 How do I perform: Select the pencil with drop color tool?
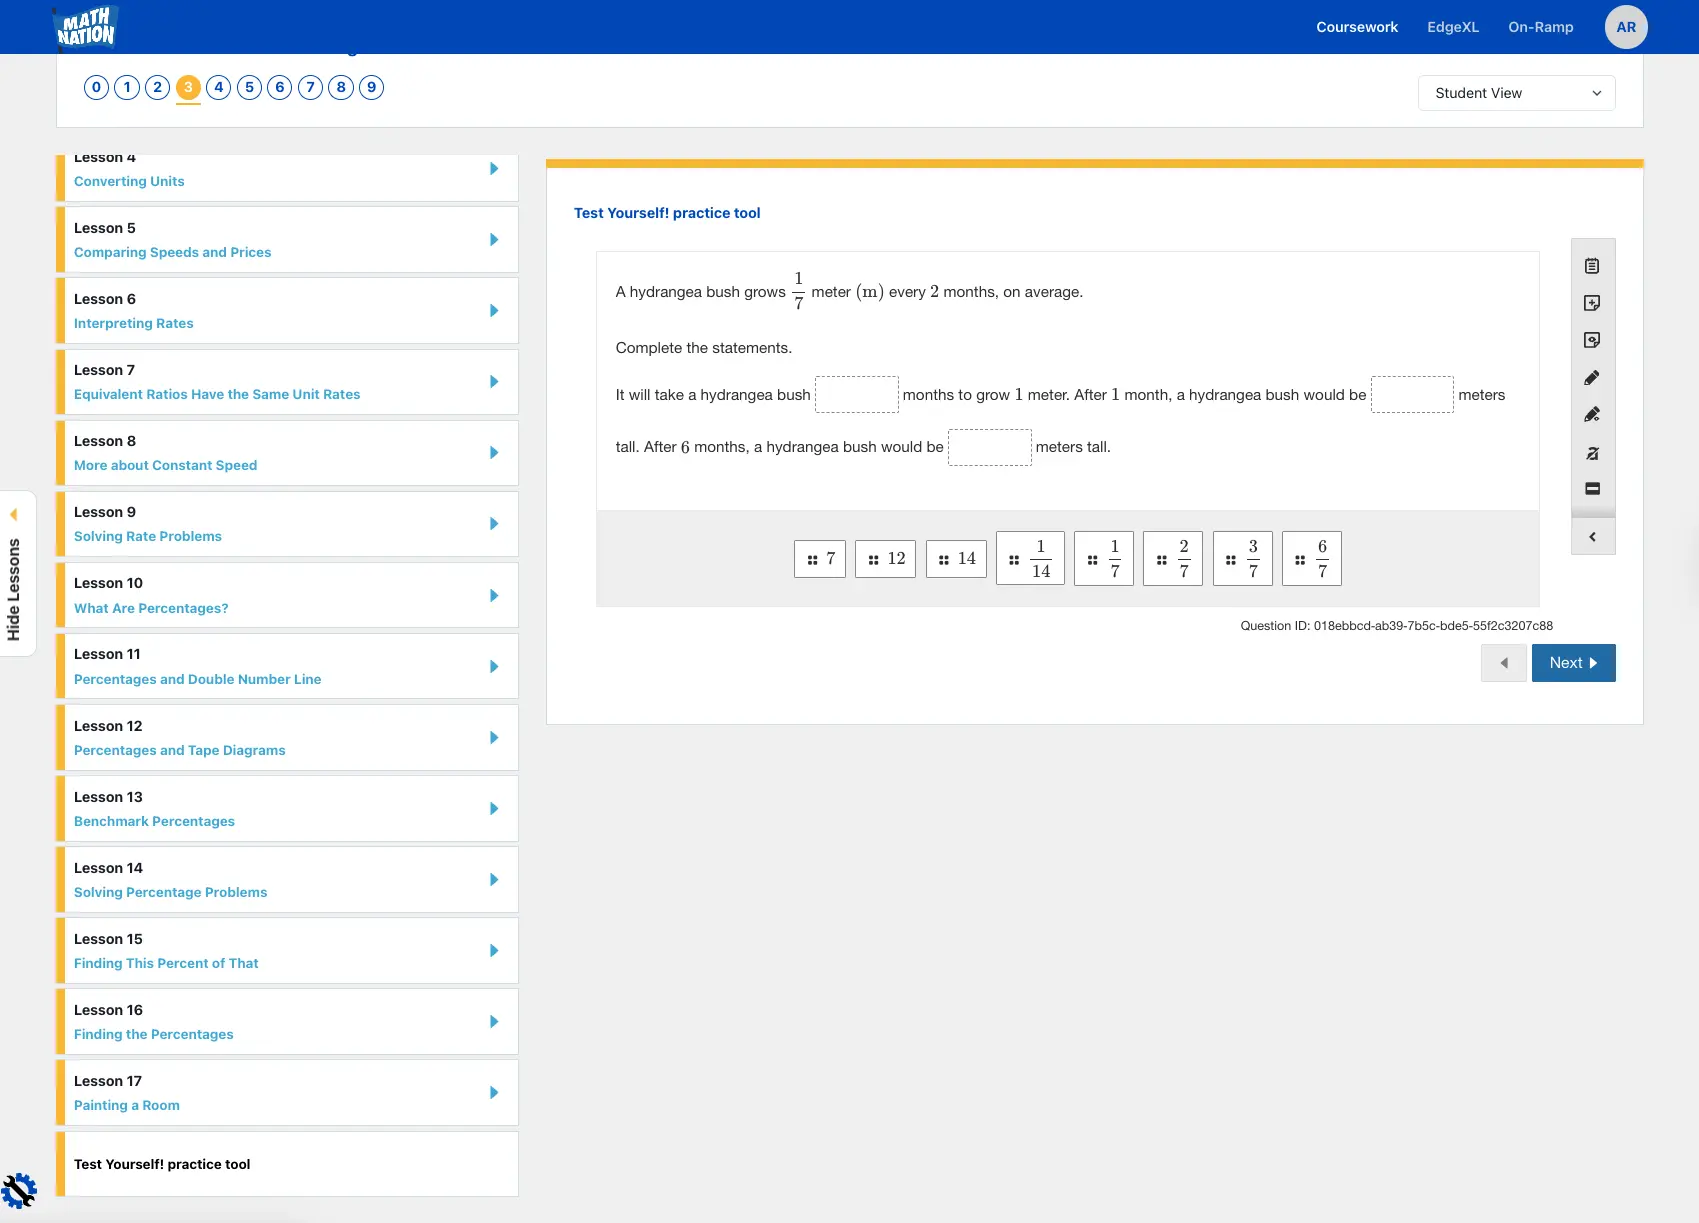(1592, 415)
